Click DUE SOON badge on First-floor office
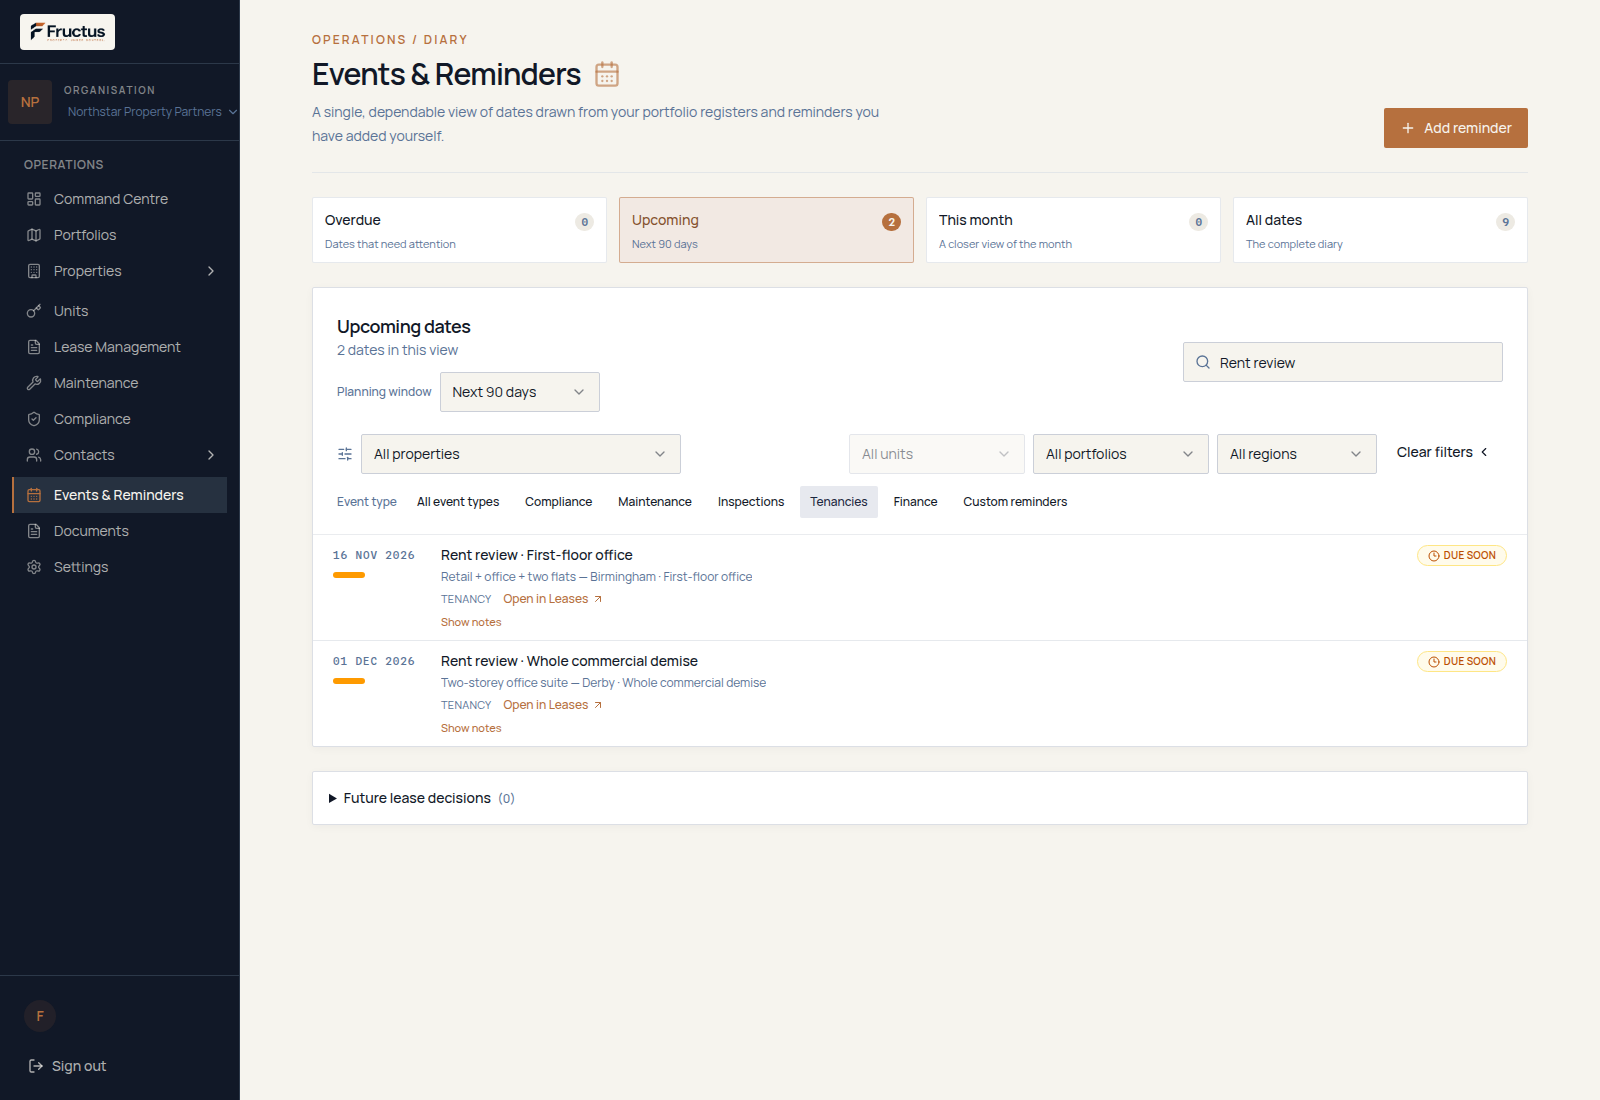 point(1462,555)
